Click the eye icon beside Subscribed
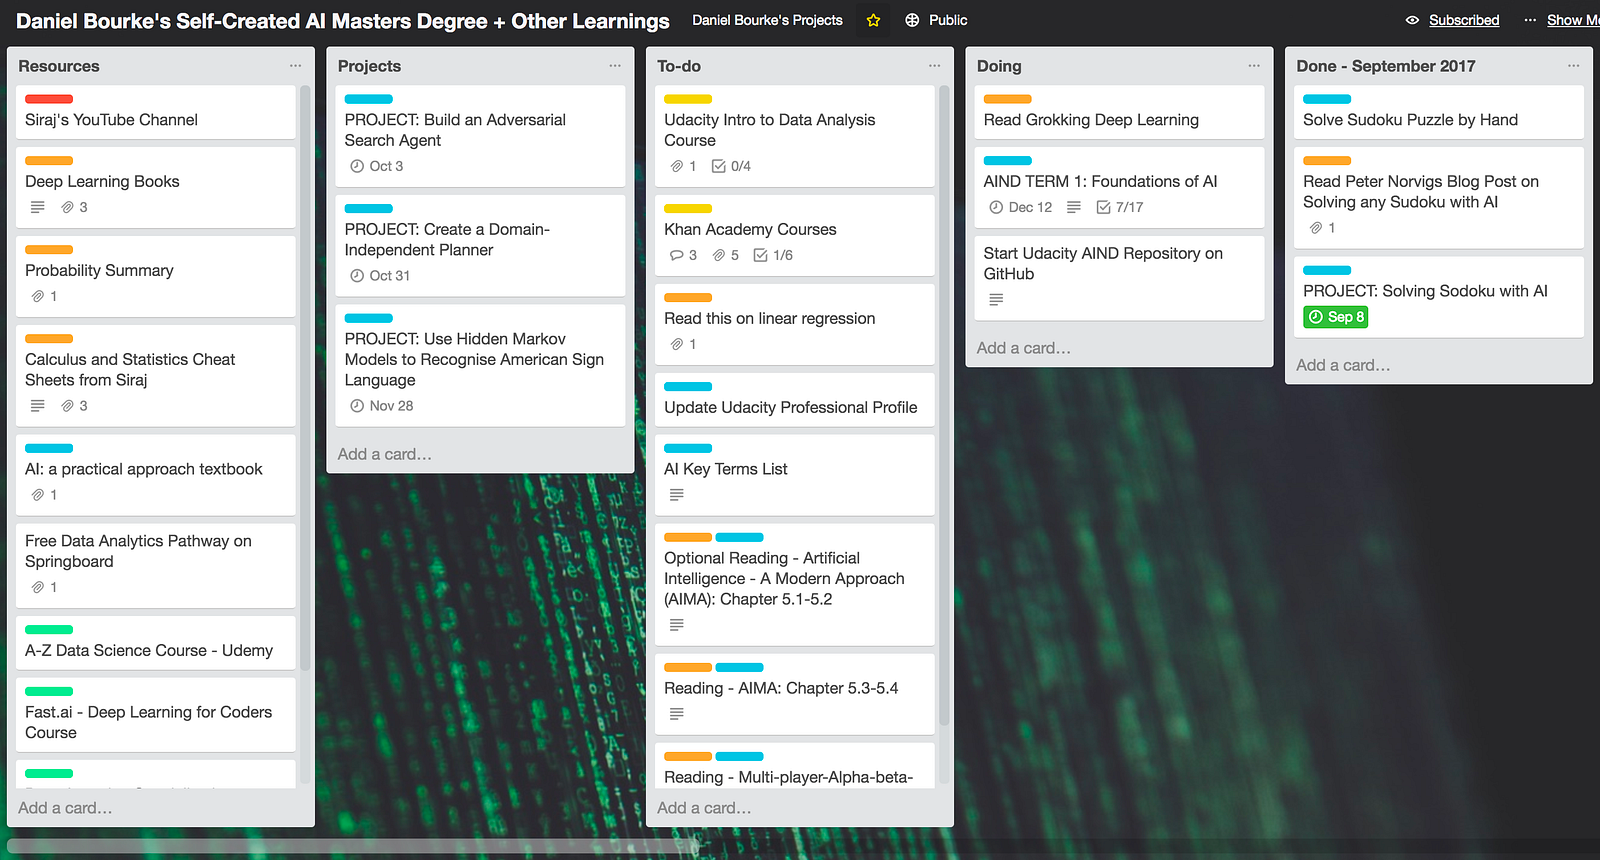Viewport: 1600px width, 860px height. pyautogui.click(x=1412, y=20)
